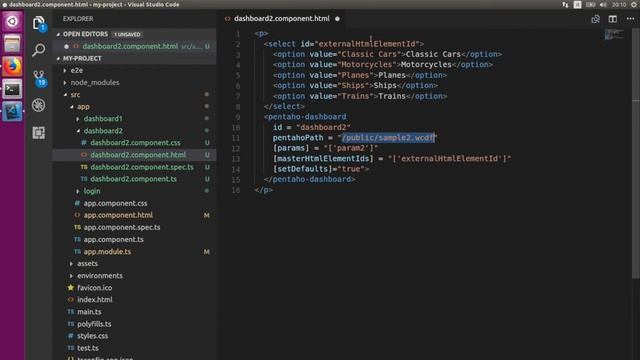Viewport: 640px width, 360px height.
Task: Open the Debug view in activity bar
Action: (39, 105)
